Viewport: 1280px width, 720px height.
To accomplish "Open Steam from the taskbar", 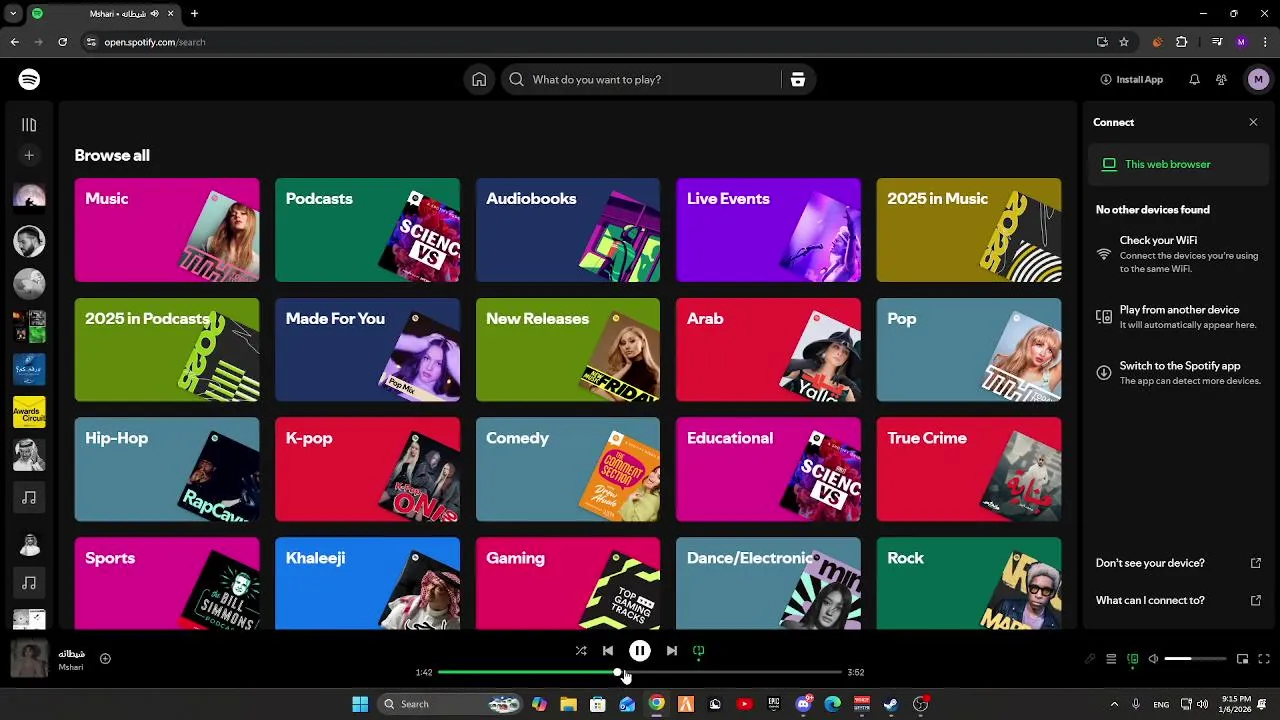I will coord(891,704).
